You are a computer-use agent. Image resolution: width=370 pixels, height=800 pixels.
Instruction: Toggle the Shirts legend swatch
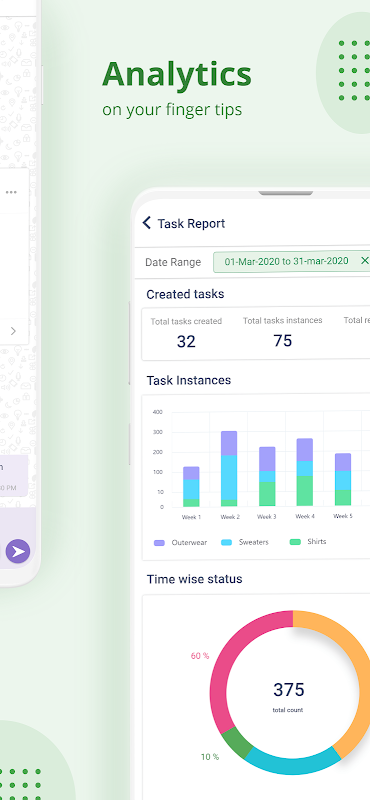(x=295, y=542)
